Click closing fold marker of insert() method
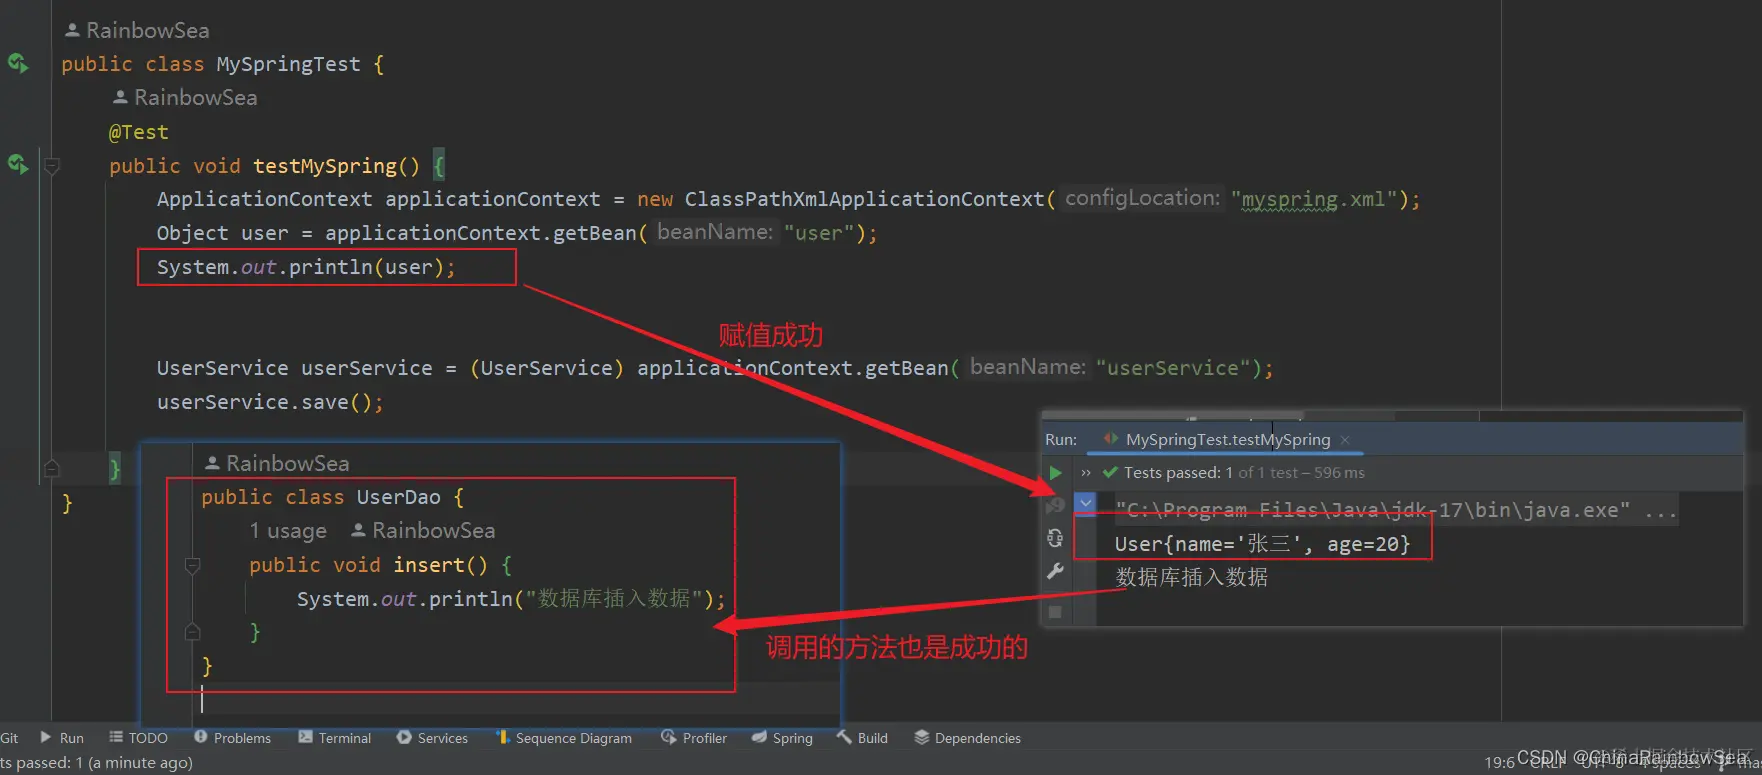This screenshot has height=775, width=1762. coord(193,631)
